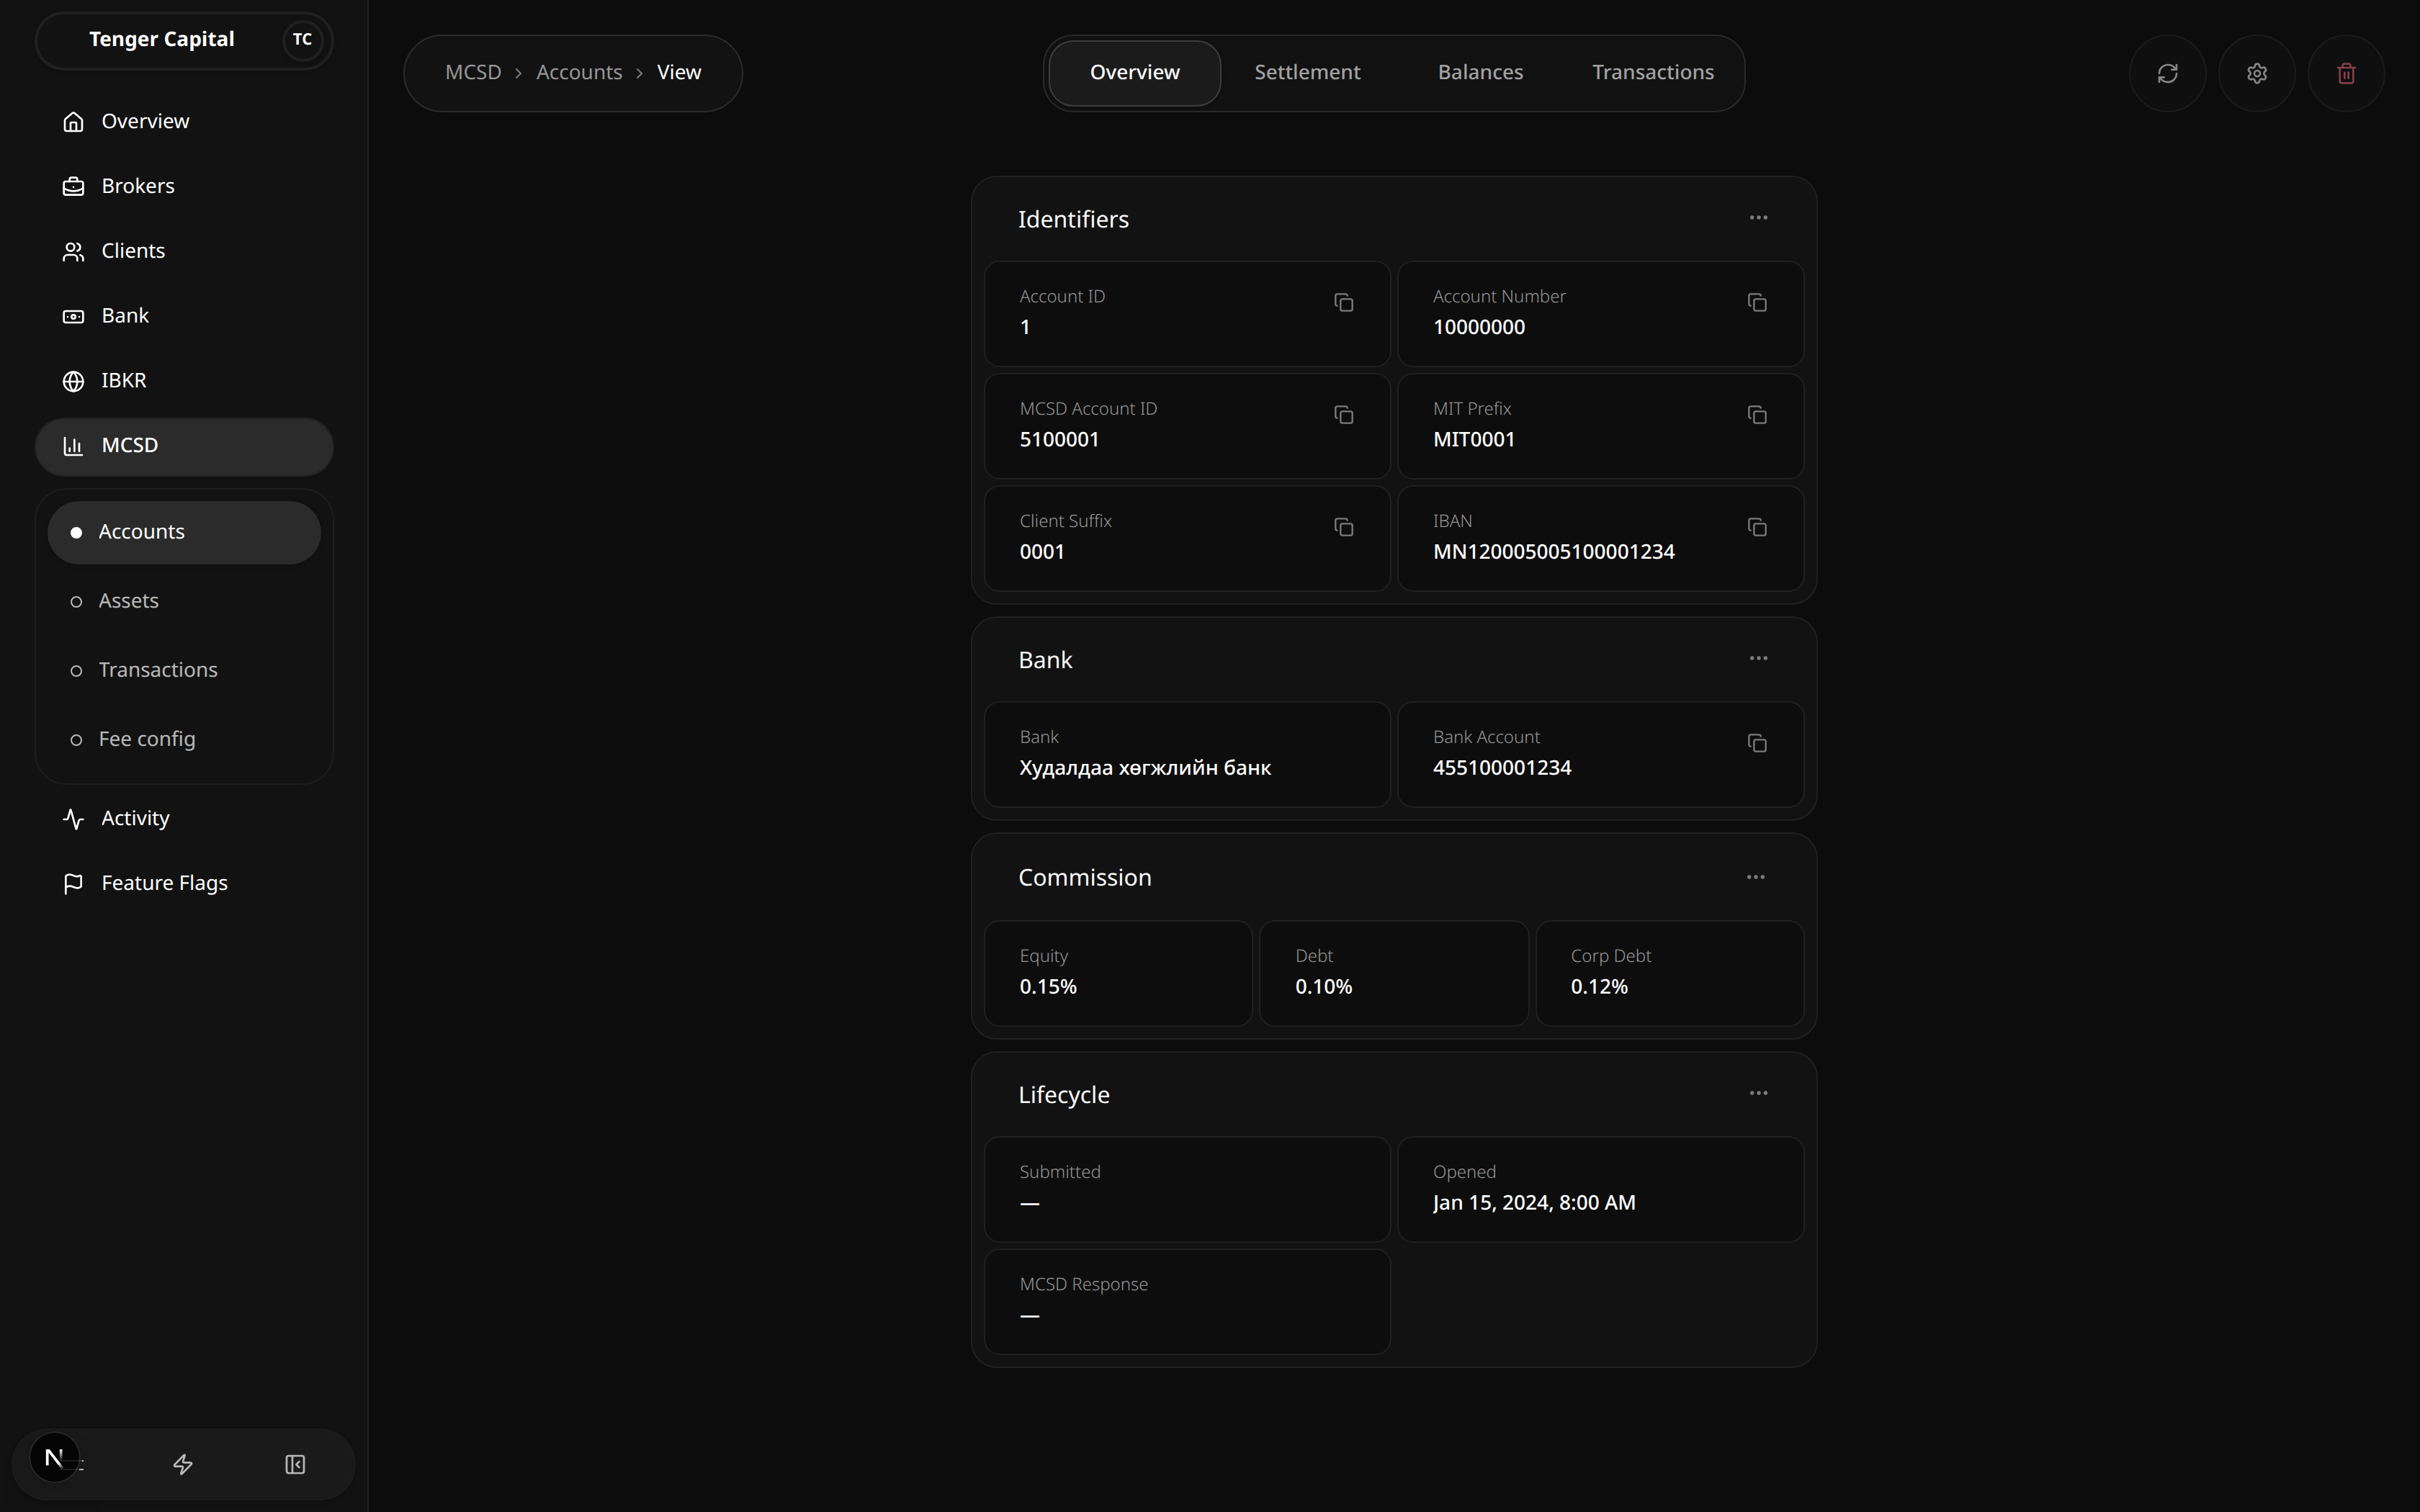This screenshot has width=2420, height=1512.
Task: Copy the Account Number value
Action: click(1756, 302)
